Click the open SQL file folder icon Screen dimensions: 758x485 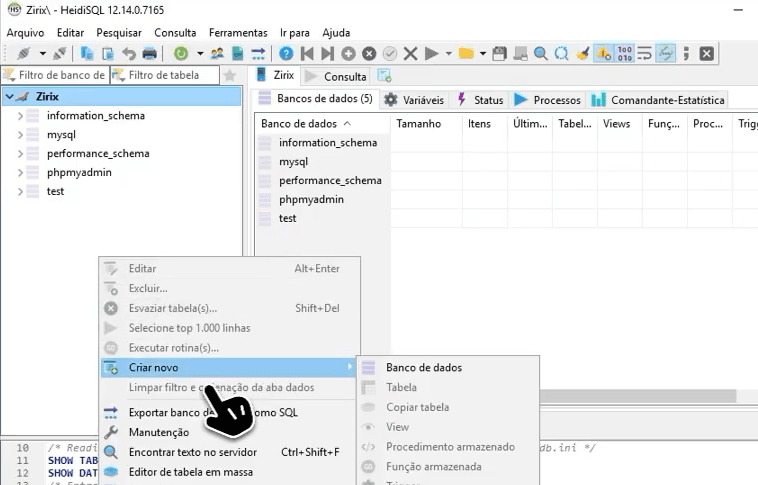[x=466, y=53]
